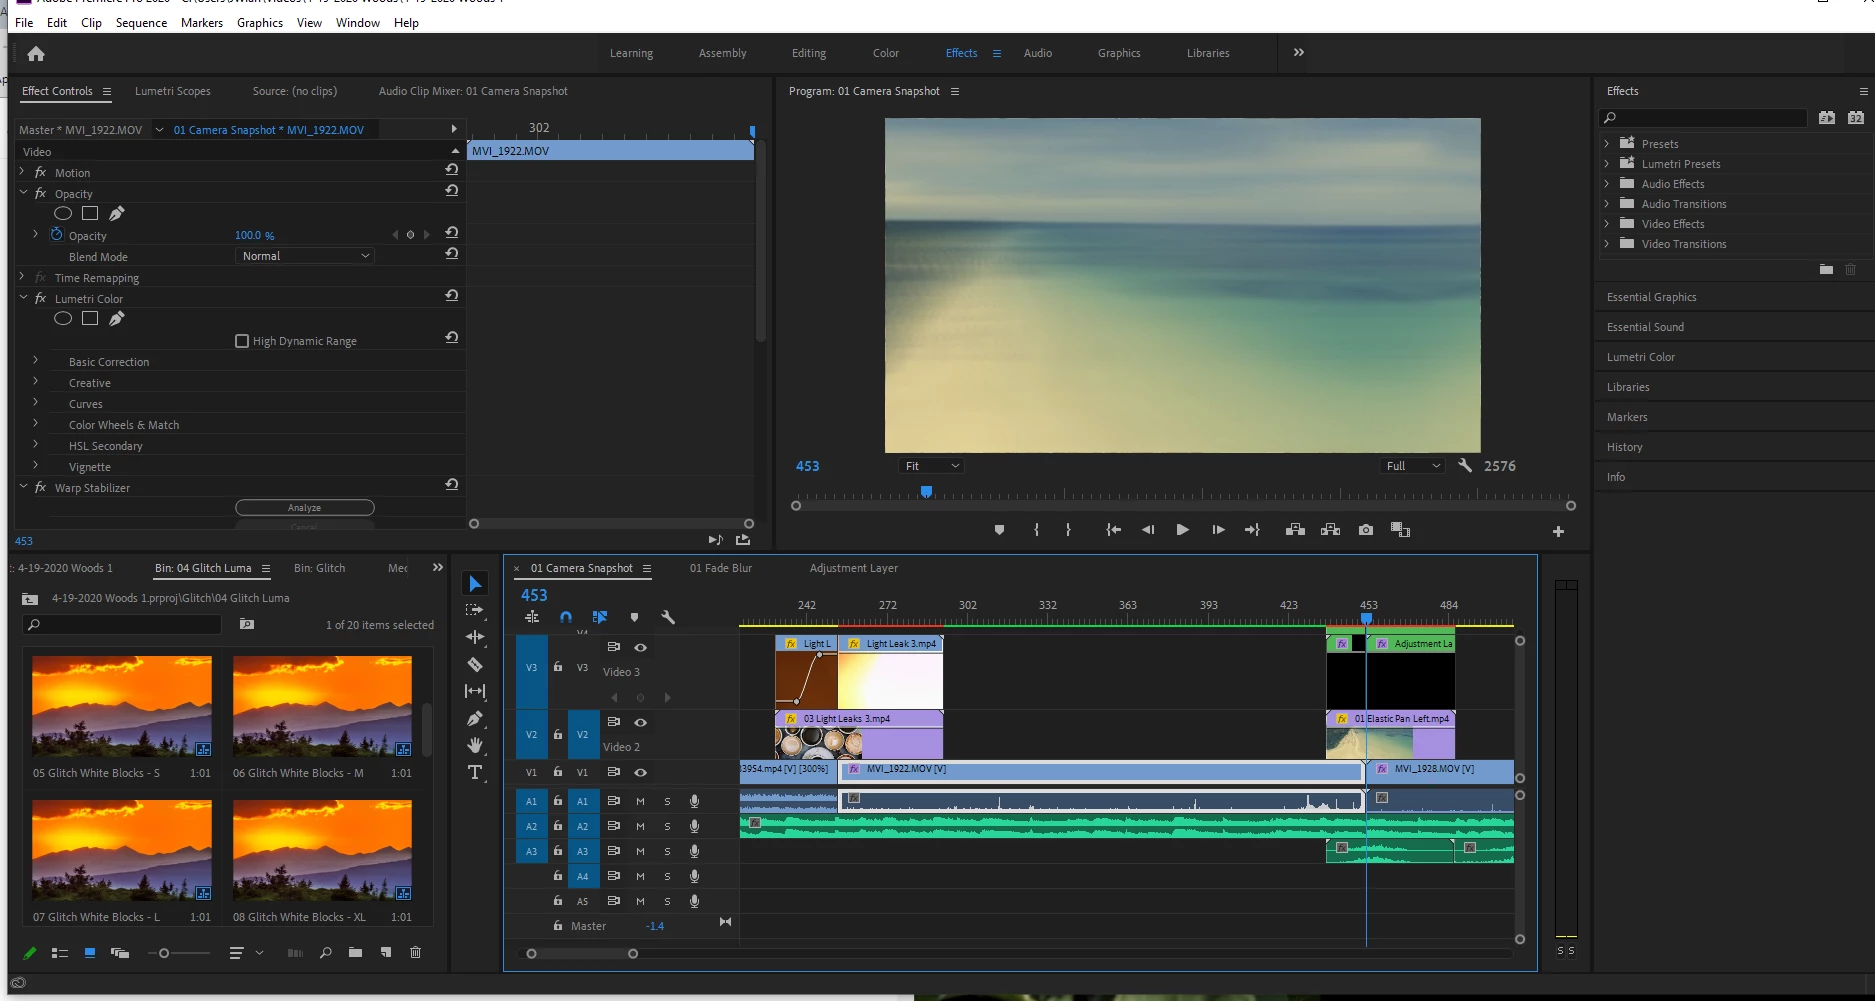Delete selected item with Project panel trash icon
This screenshot has width=1875, height=1001.
point(415,953)
